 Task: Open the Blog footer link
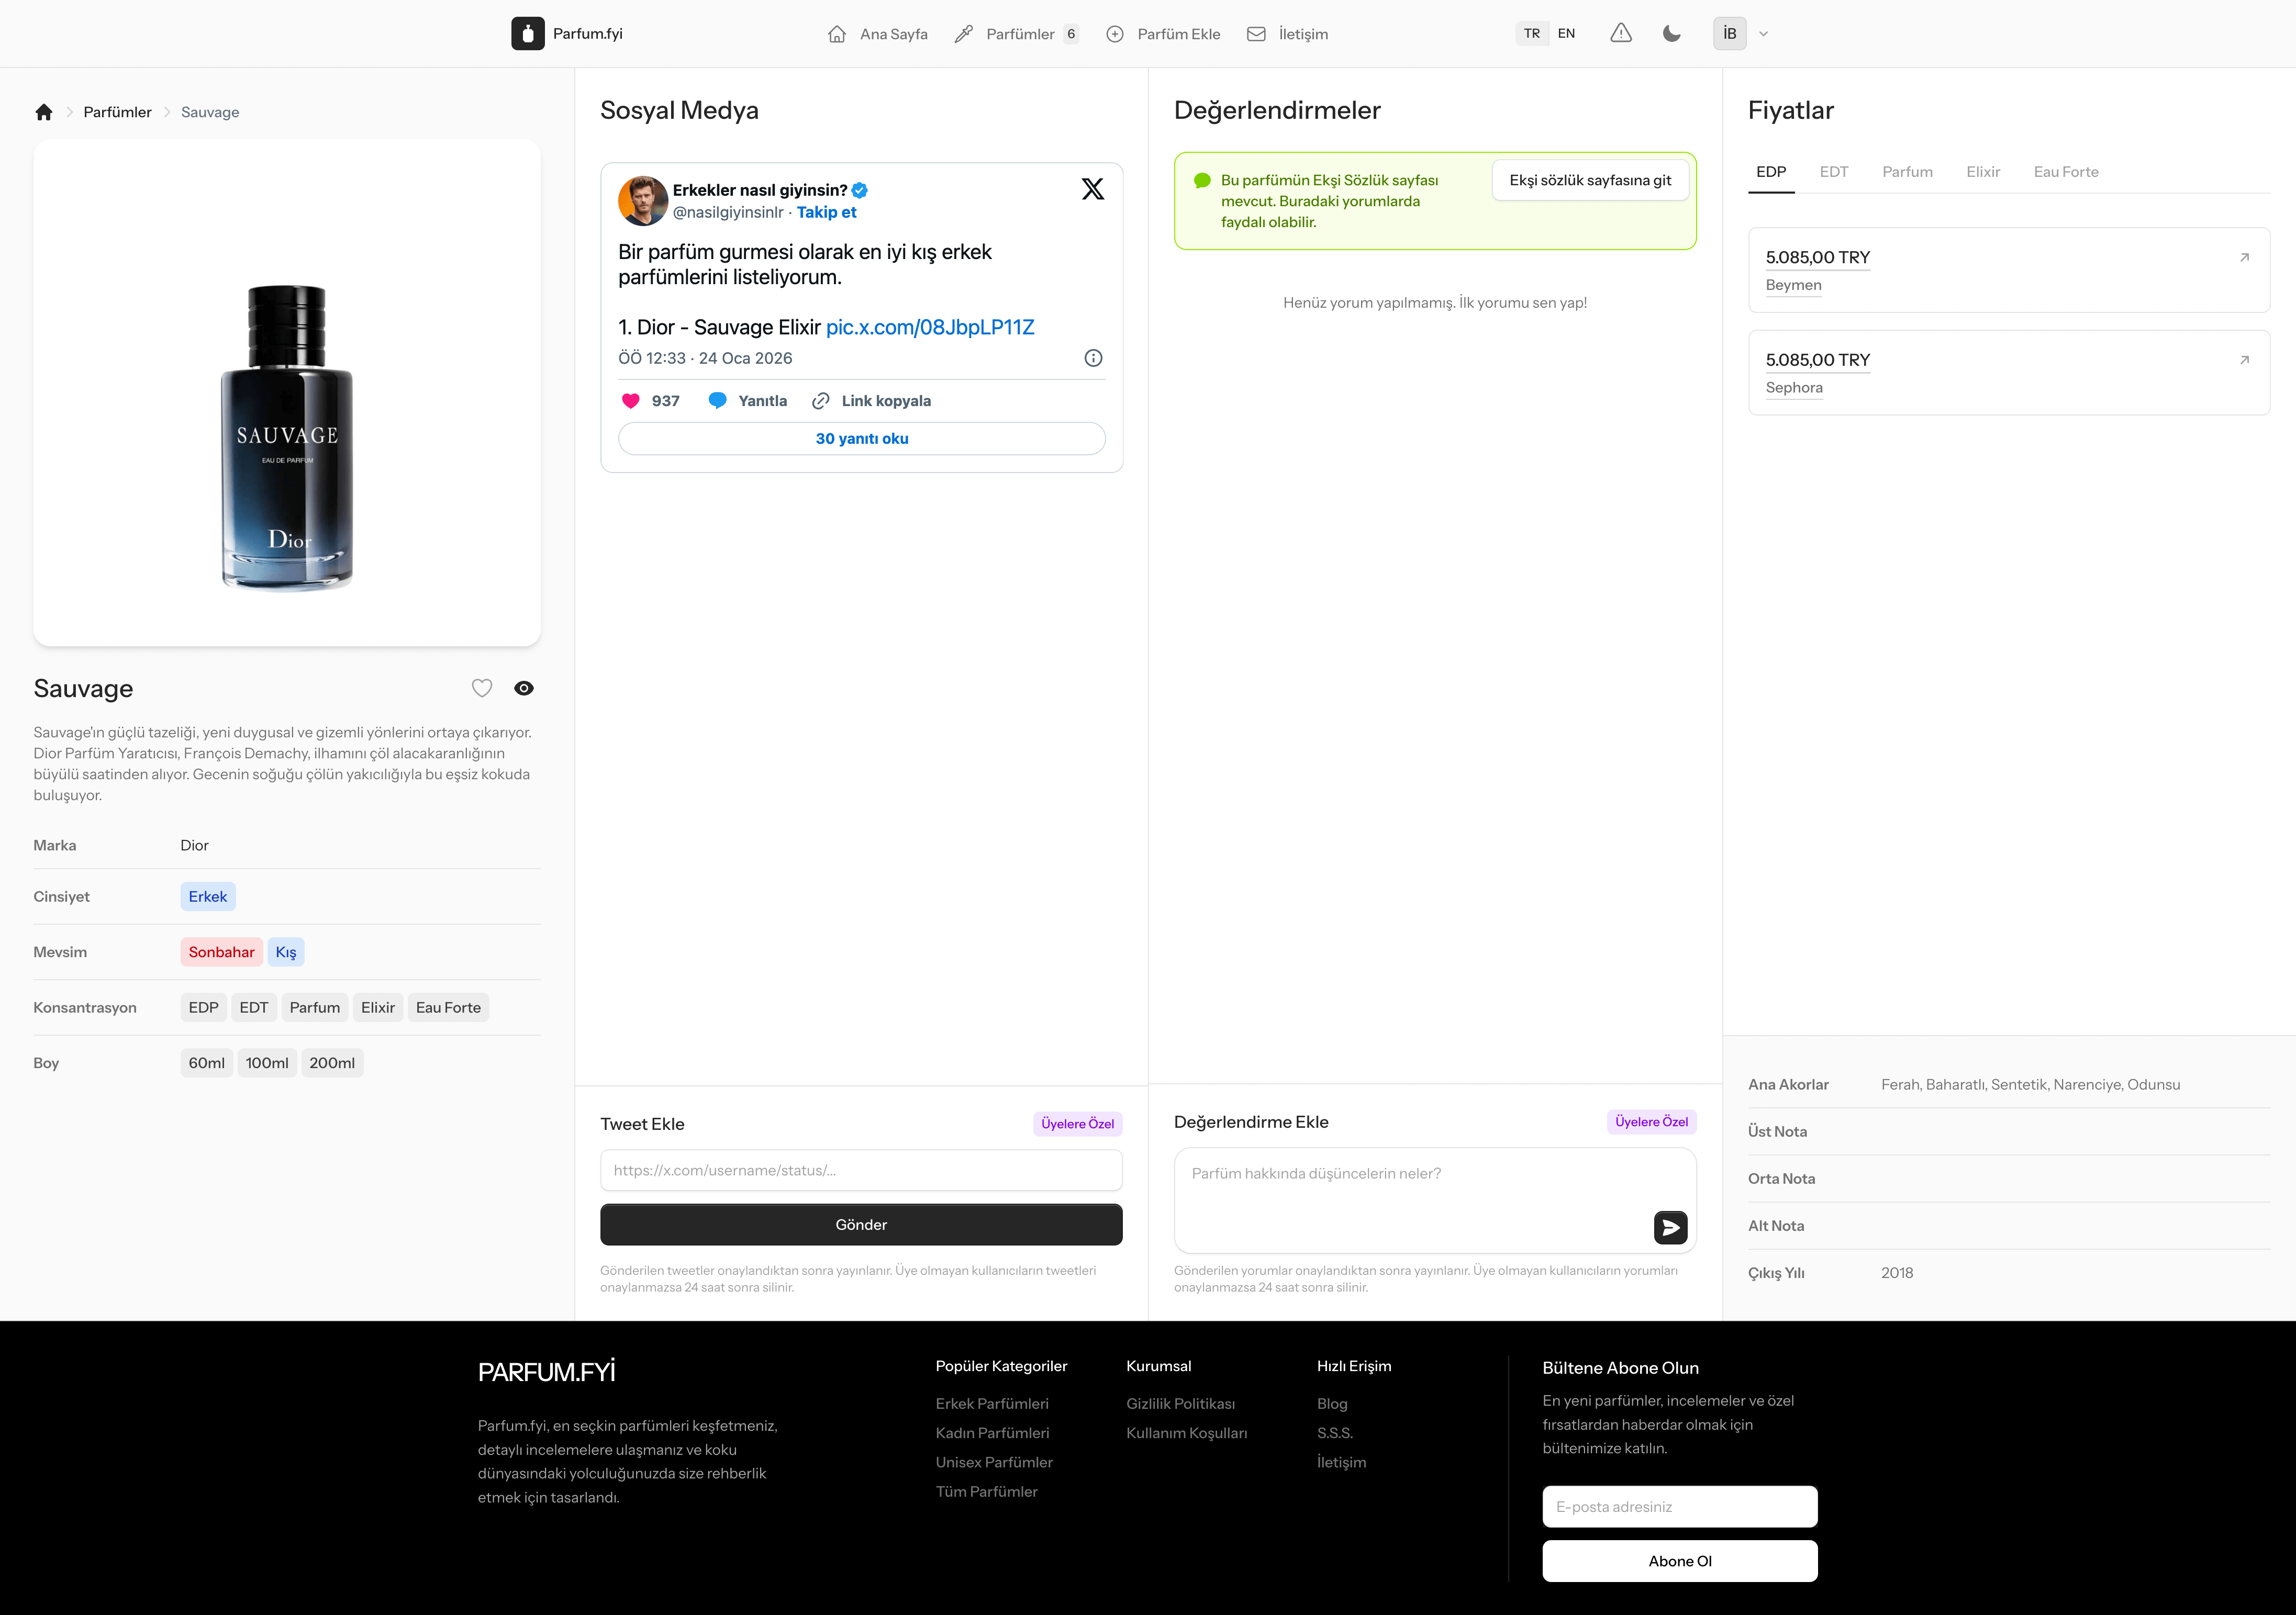click(x=1332, y=1404)
